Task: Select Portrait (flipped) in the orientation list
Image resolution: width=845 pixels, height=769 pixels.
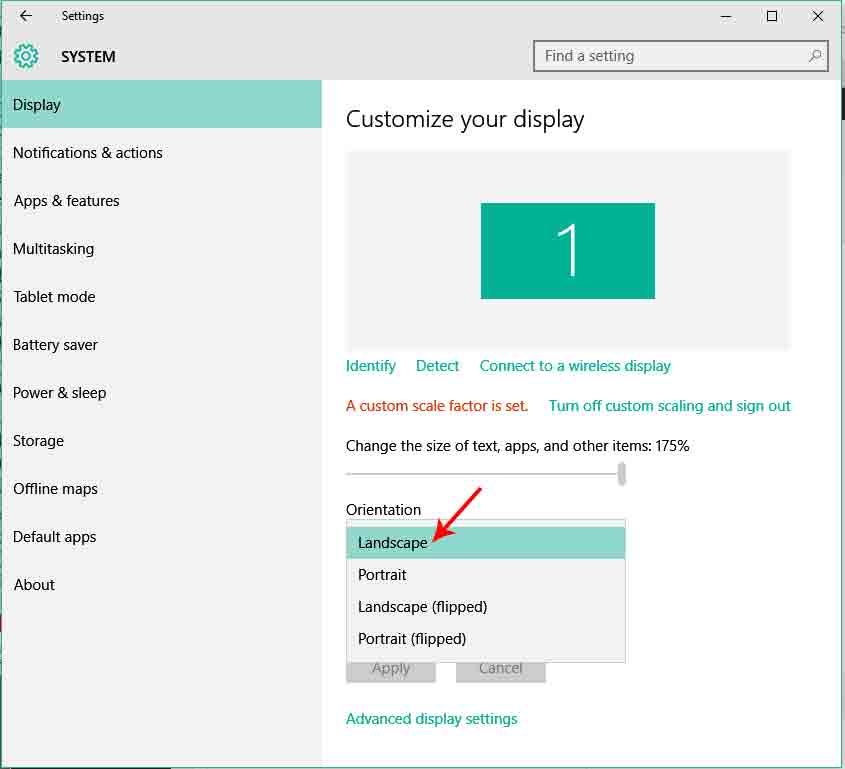Action: point(411,638)
